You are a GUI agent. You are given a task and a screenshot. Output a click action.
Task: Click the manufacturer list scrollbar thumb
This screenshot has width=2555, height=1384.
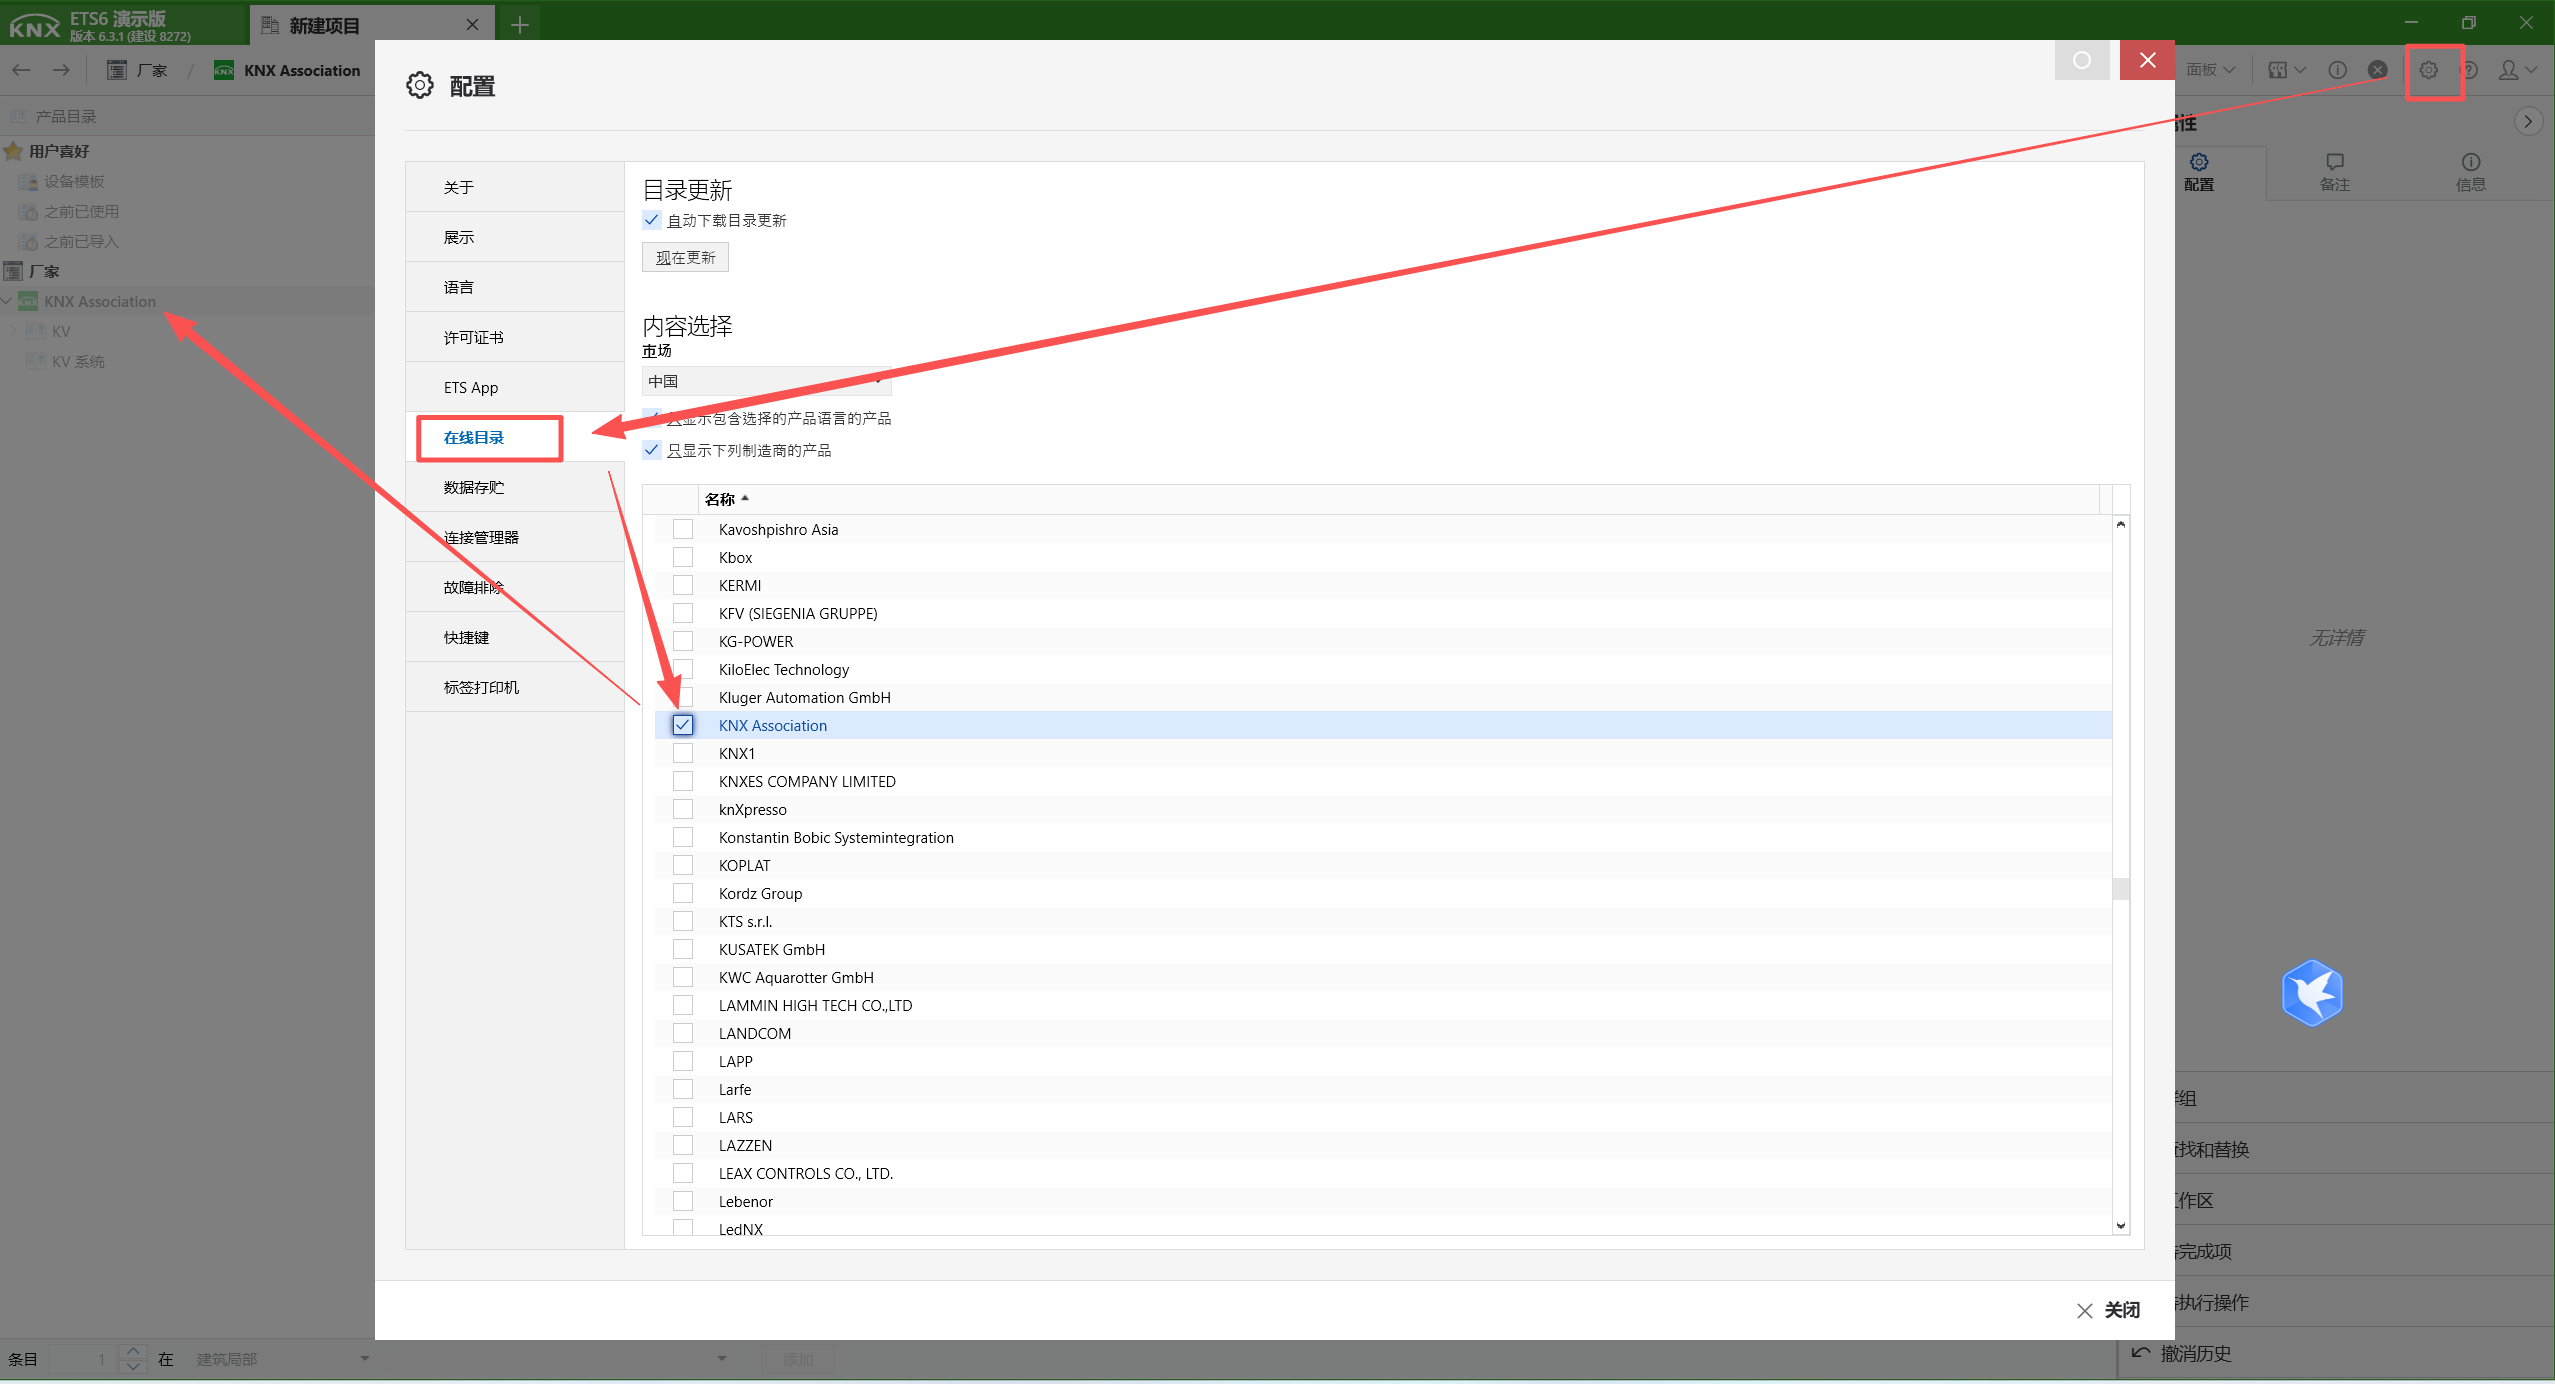coord(2120,888)
